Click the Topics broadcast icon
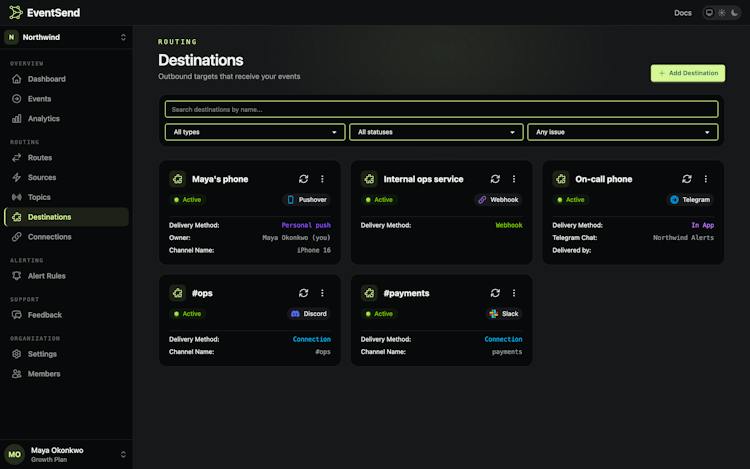750x469 pixels. click(17, 197)
